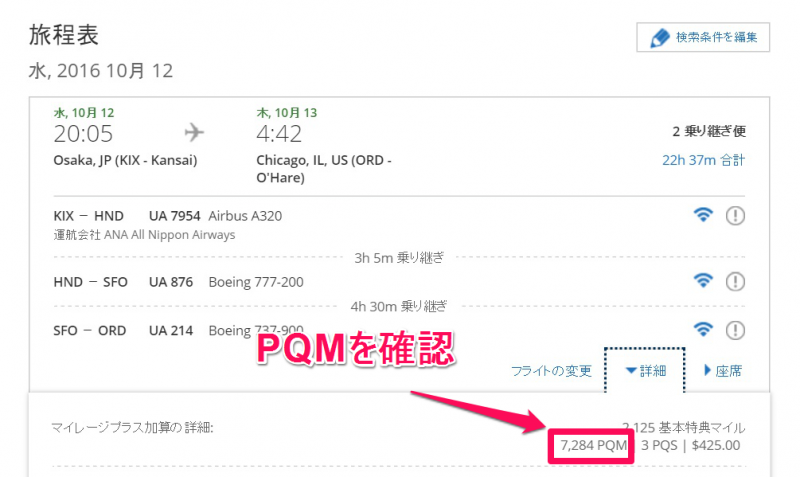Click the Airbus A320 aircraft text
This screenshot has height=477, width=800.
[x=245, y=216]
